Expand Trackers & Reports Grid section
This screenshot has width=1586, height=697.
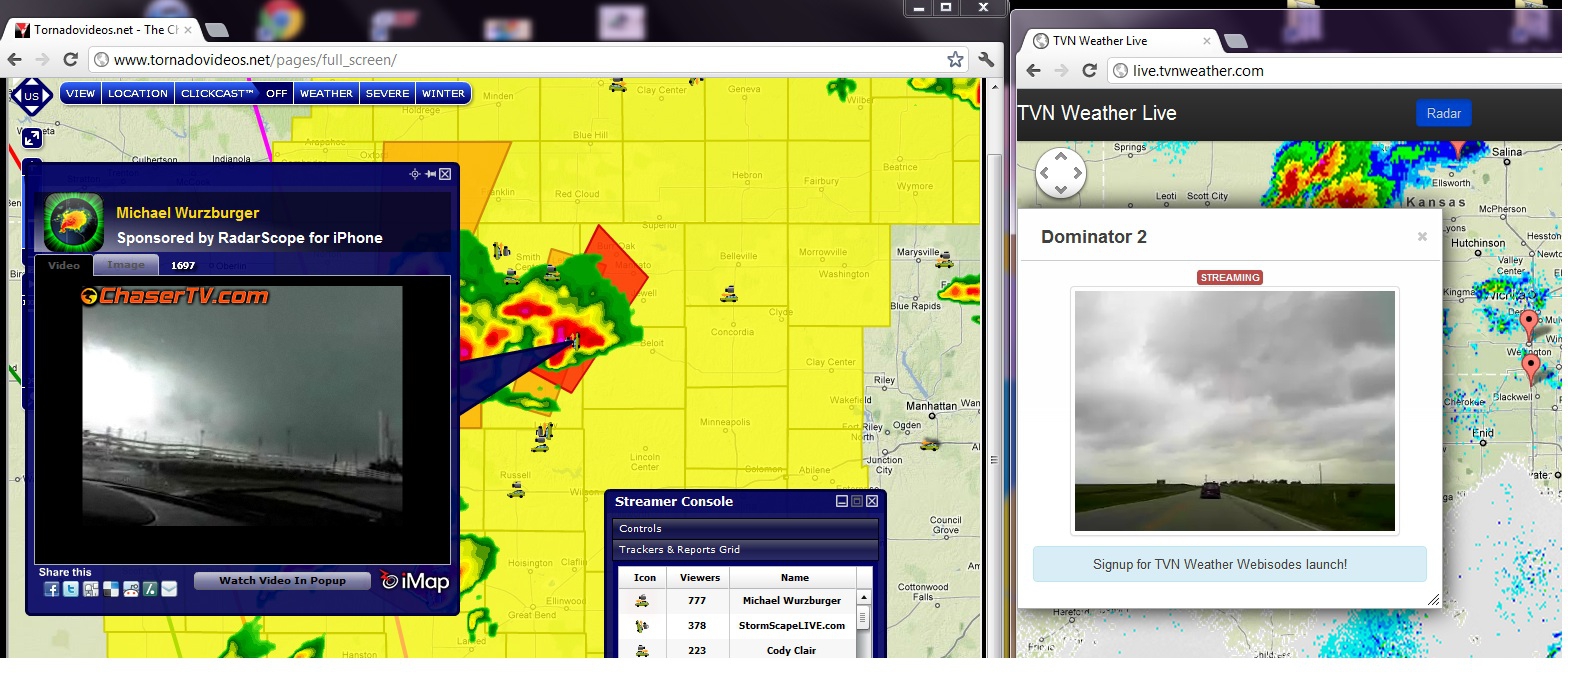745,549
